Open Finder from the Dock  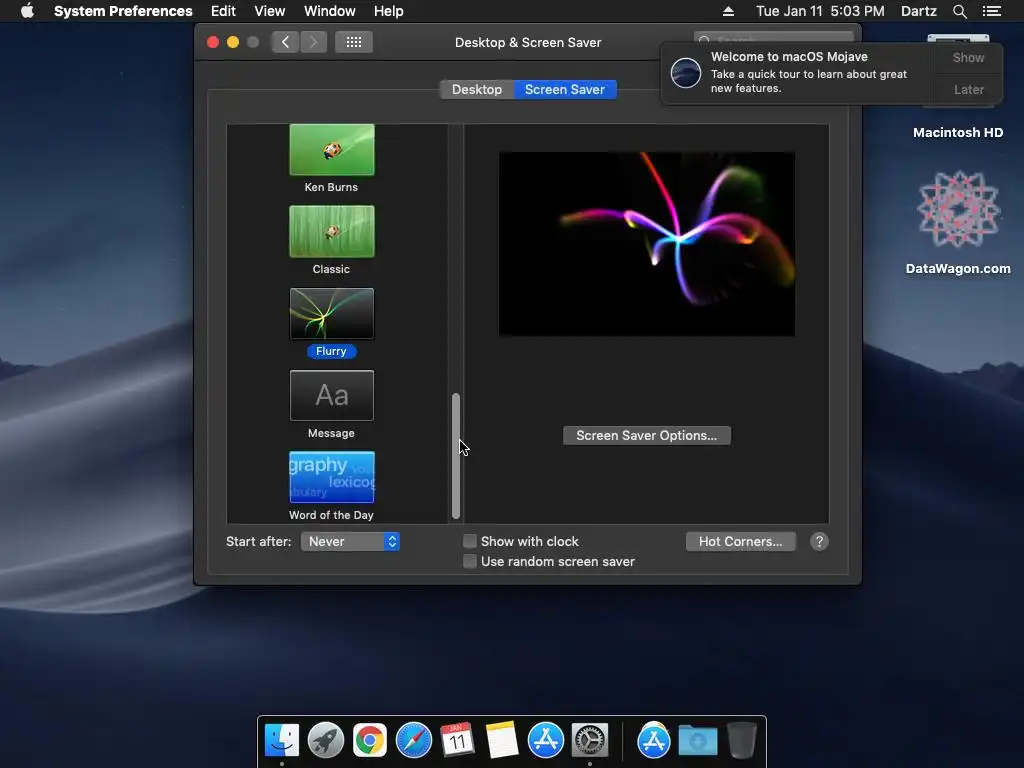coord(282,741)
